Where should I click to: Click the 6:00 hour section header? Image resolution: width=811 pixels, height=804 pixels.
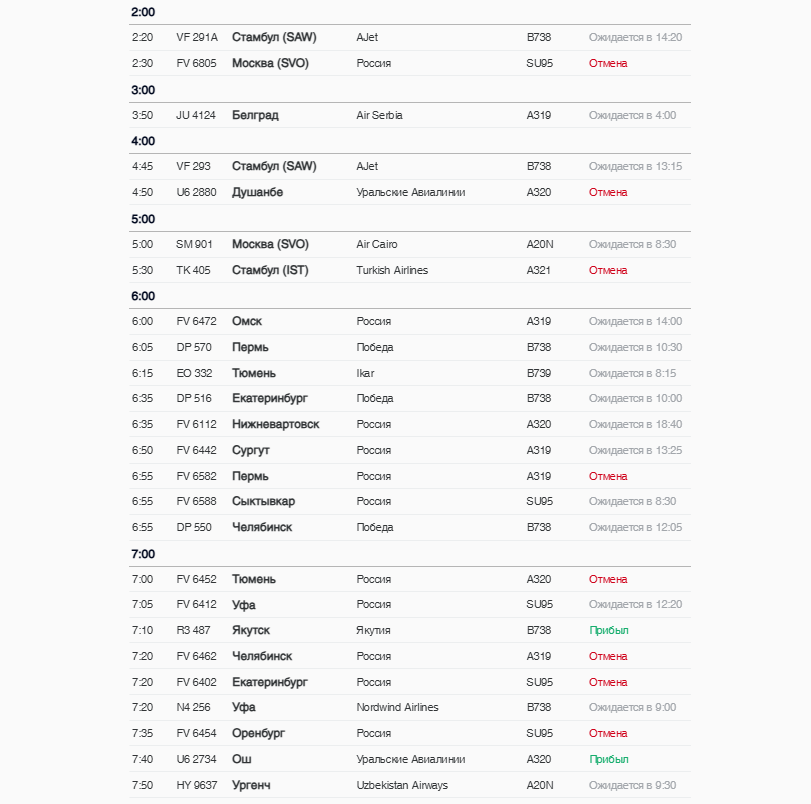[x=143, y=296]
